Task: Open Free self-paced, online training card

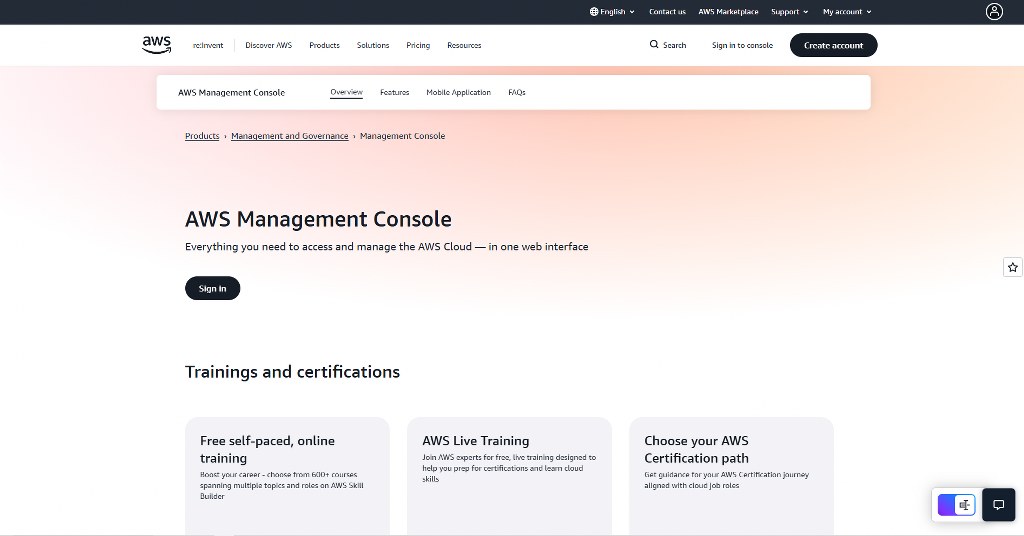Action: coord(287,476)
